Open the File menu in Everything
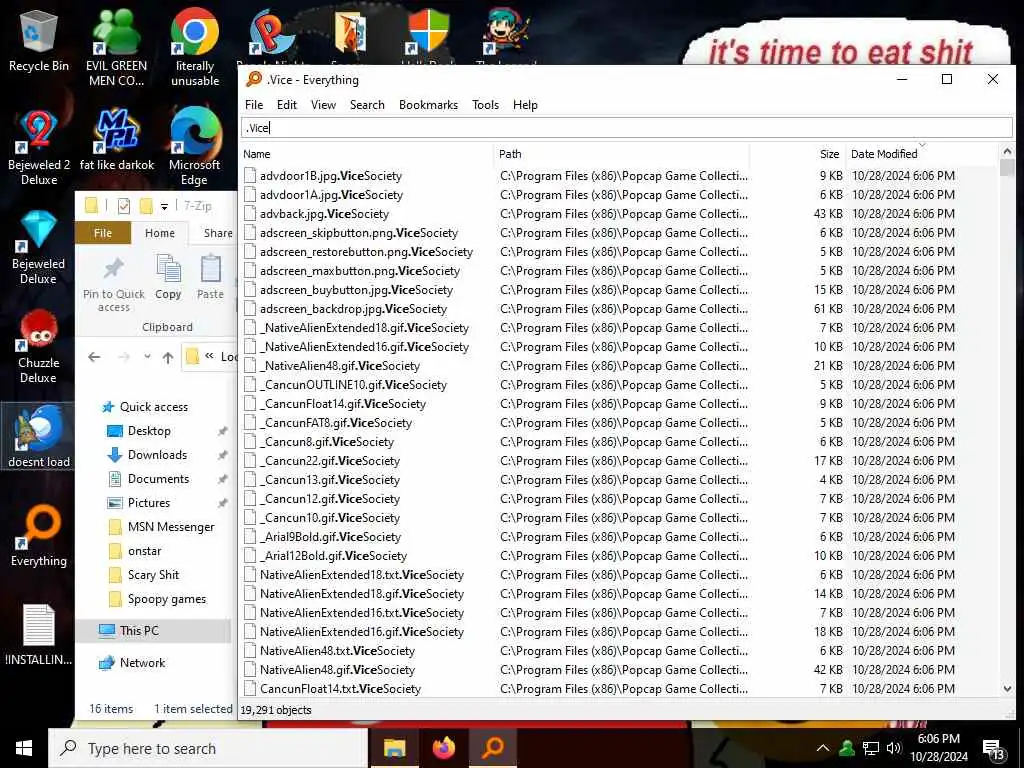This screenshot has height=768, width=1024. [254, 104]
